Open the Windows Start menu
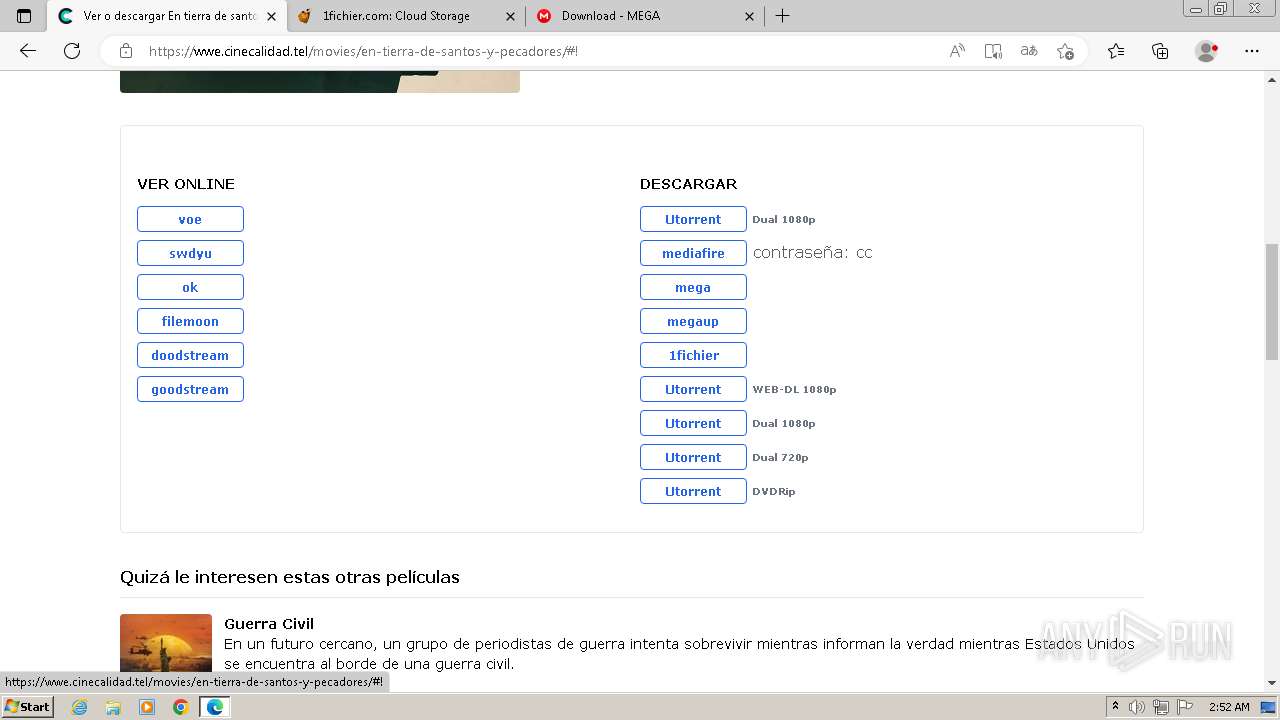This screenshot has height=720, width=1280. pos(27,707)
